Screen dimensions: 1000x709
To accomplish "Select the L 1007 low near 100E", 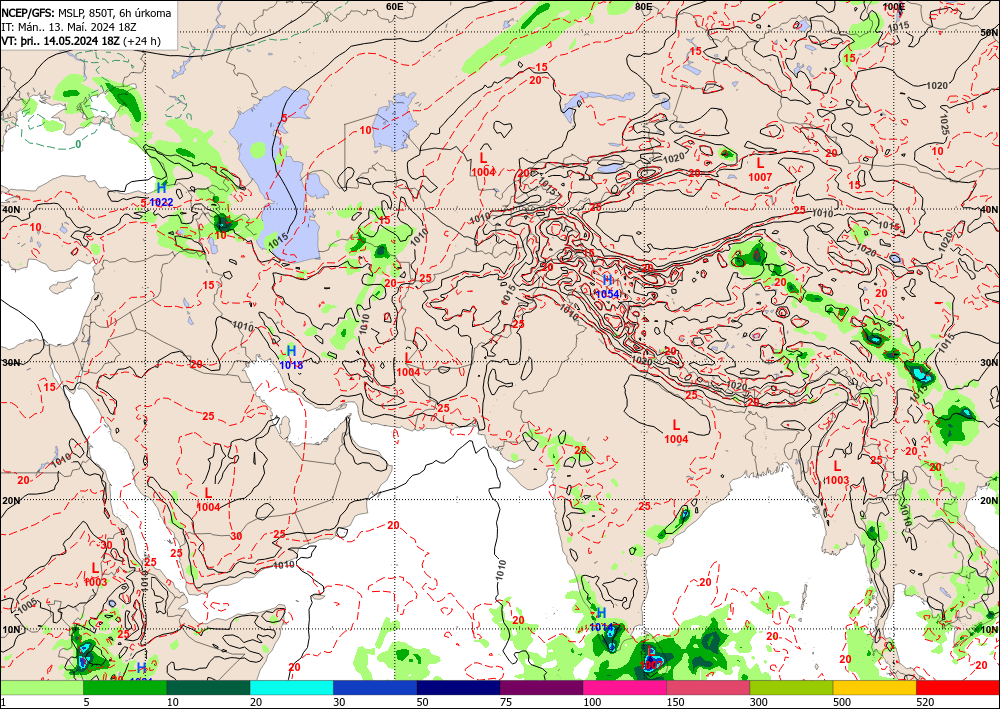I will point(760,170).
